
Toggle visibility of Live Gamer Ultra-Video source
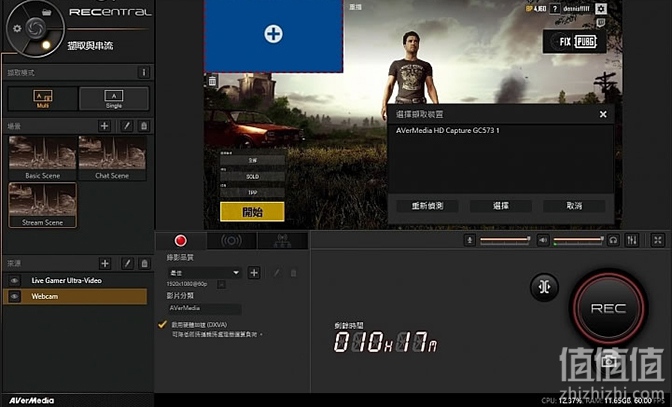coord(14,281)
